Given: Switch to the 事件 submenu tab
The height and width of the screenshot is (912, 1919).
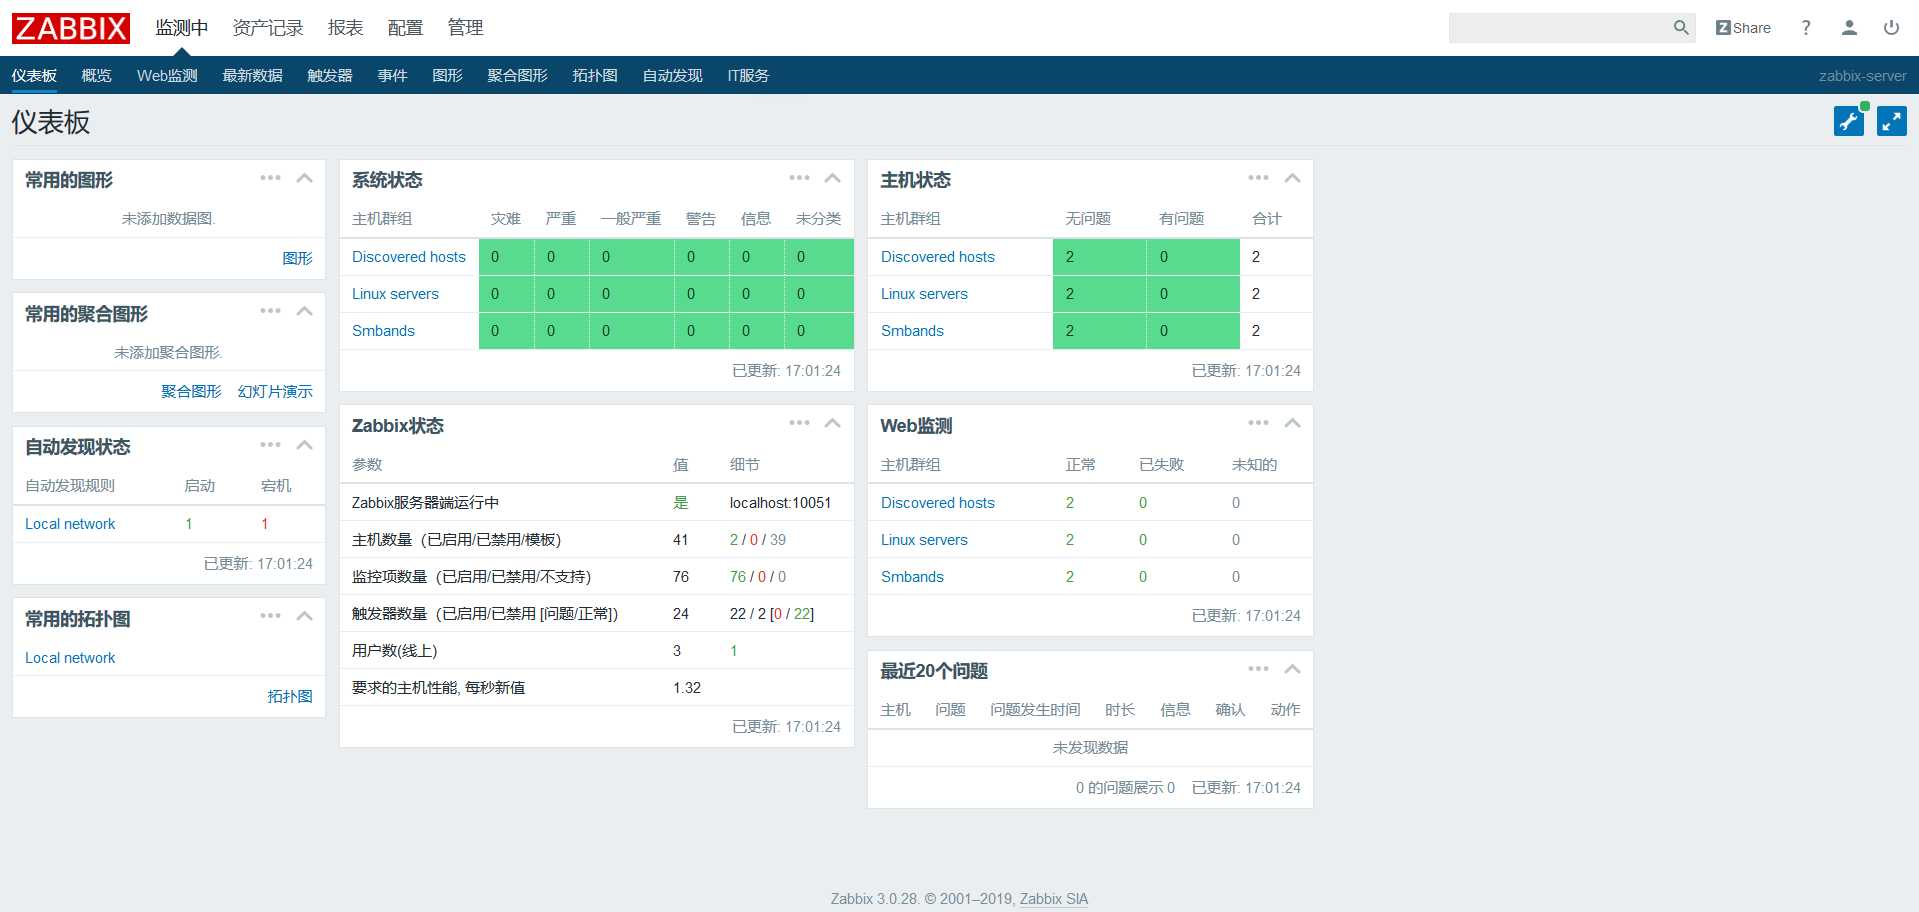Looking at the screenshot, I should tap(392, 76).
